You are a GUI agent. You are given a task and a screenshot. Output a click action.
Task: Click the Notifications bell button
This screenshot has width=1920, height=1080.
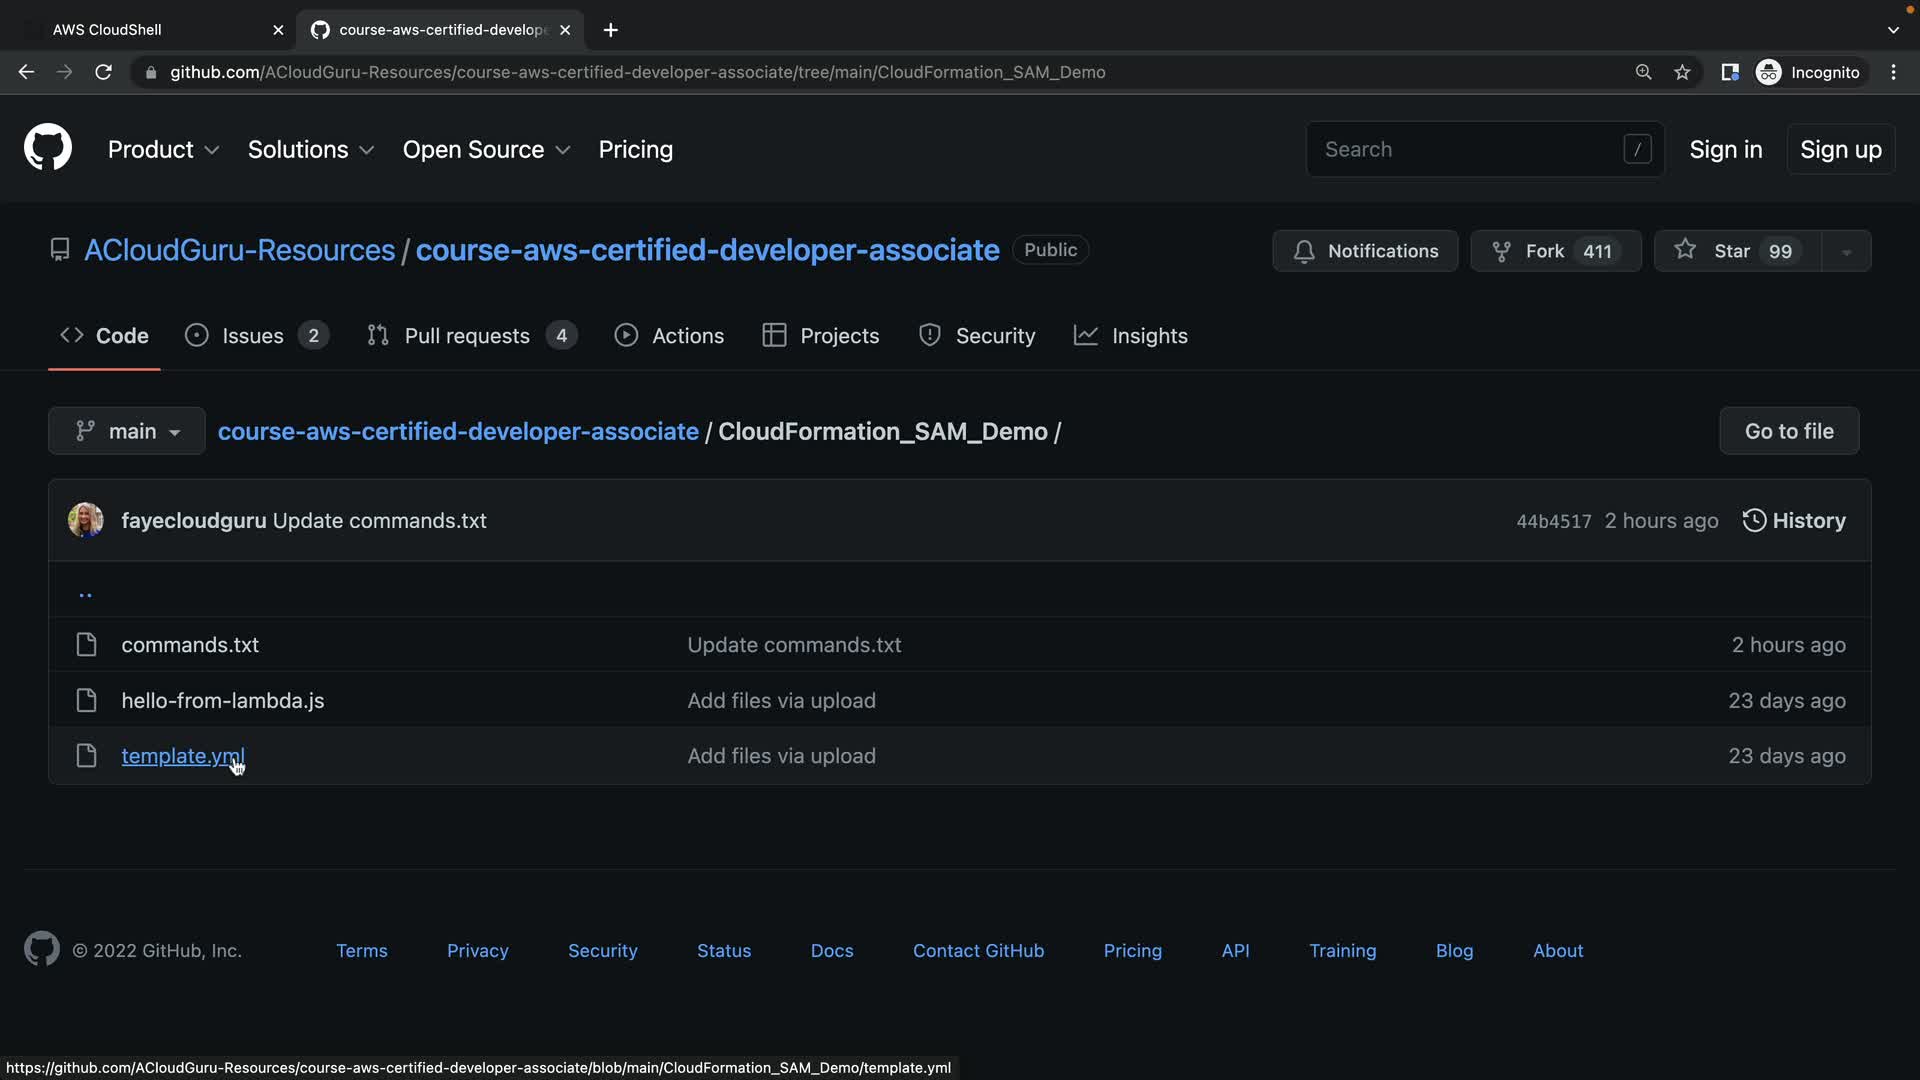click(x=1365, y=251)
